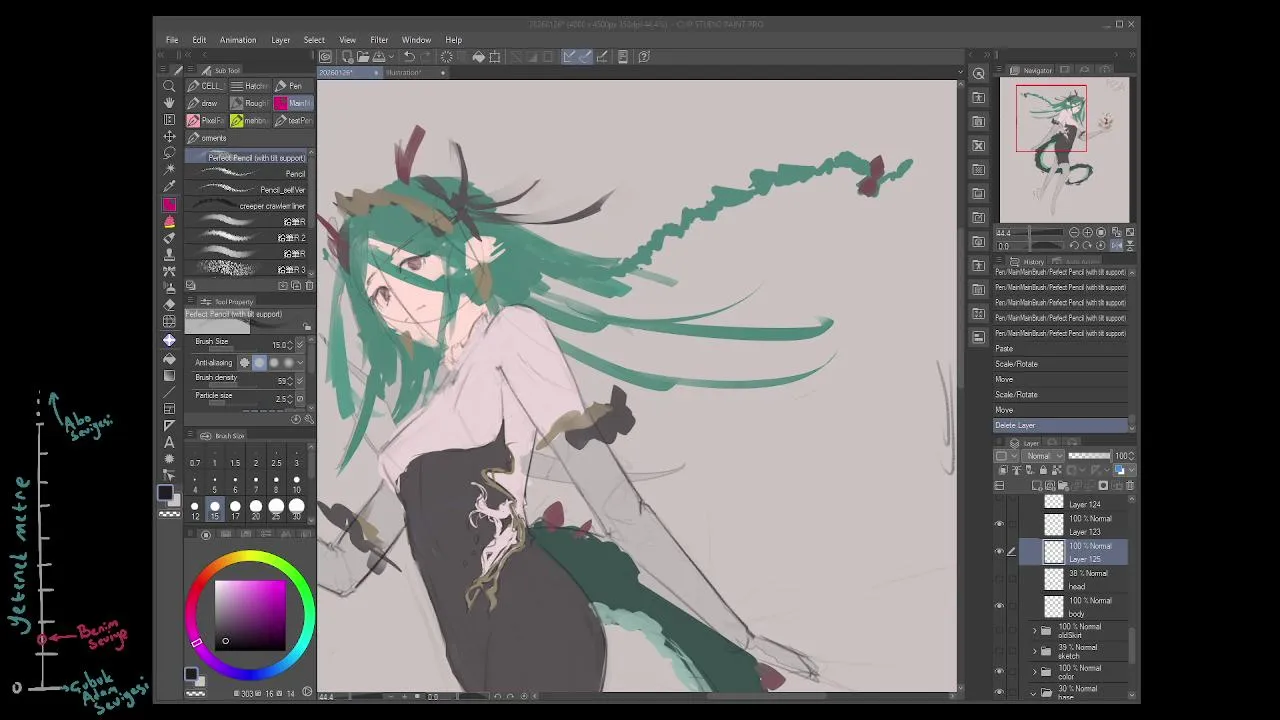
Task: Select the Move layer tool
Action: 169,137
